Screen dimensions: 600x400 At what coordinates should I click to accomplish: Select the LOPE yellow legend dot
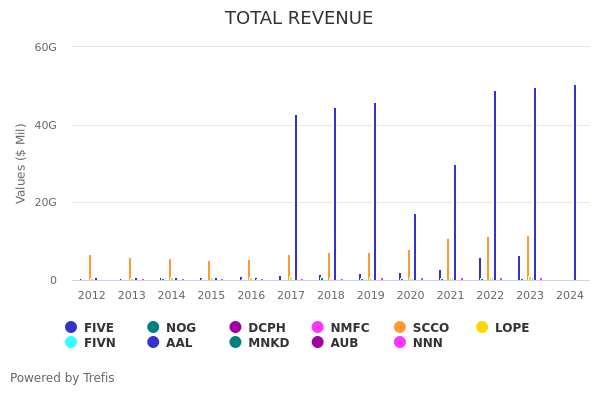[x=483, y=327]
